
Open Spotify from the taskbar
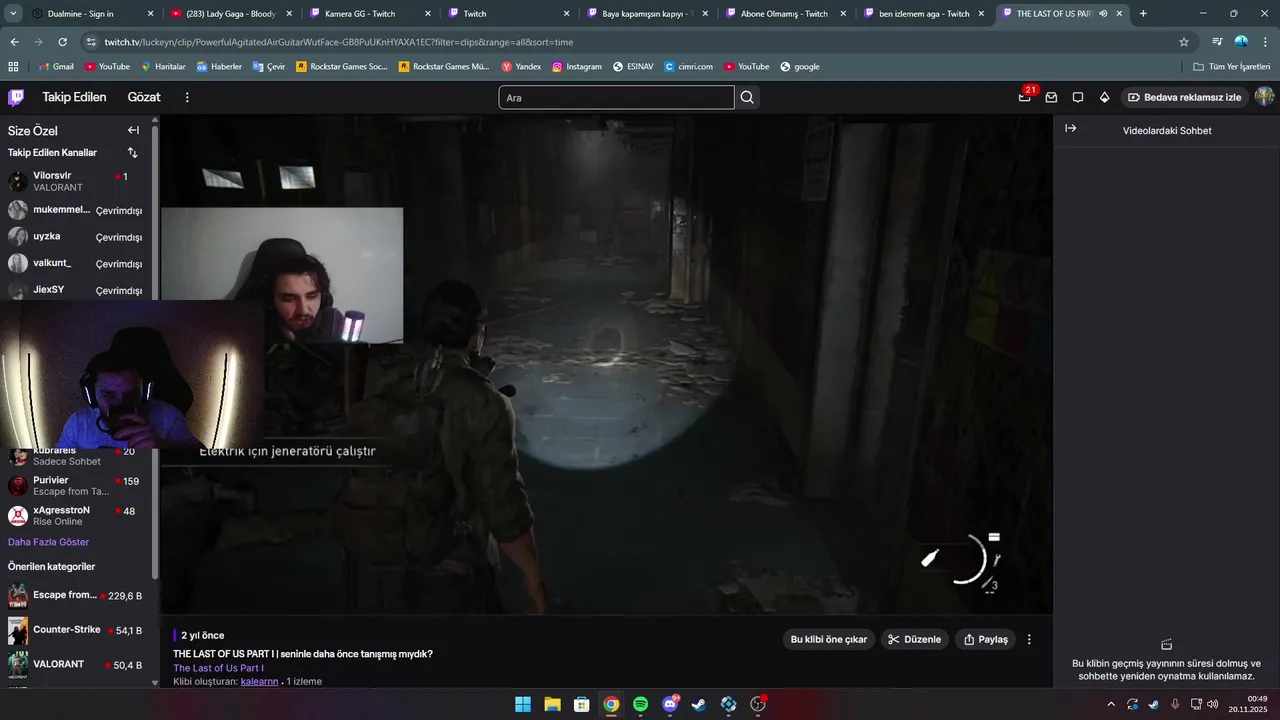point(640,704)
